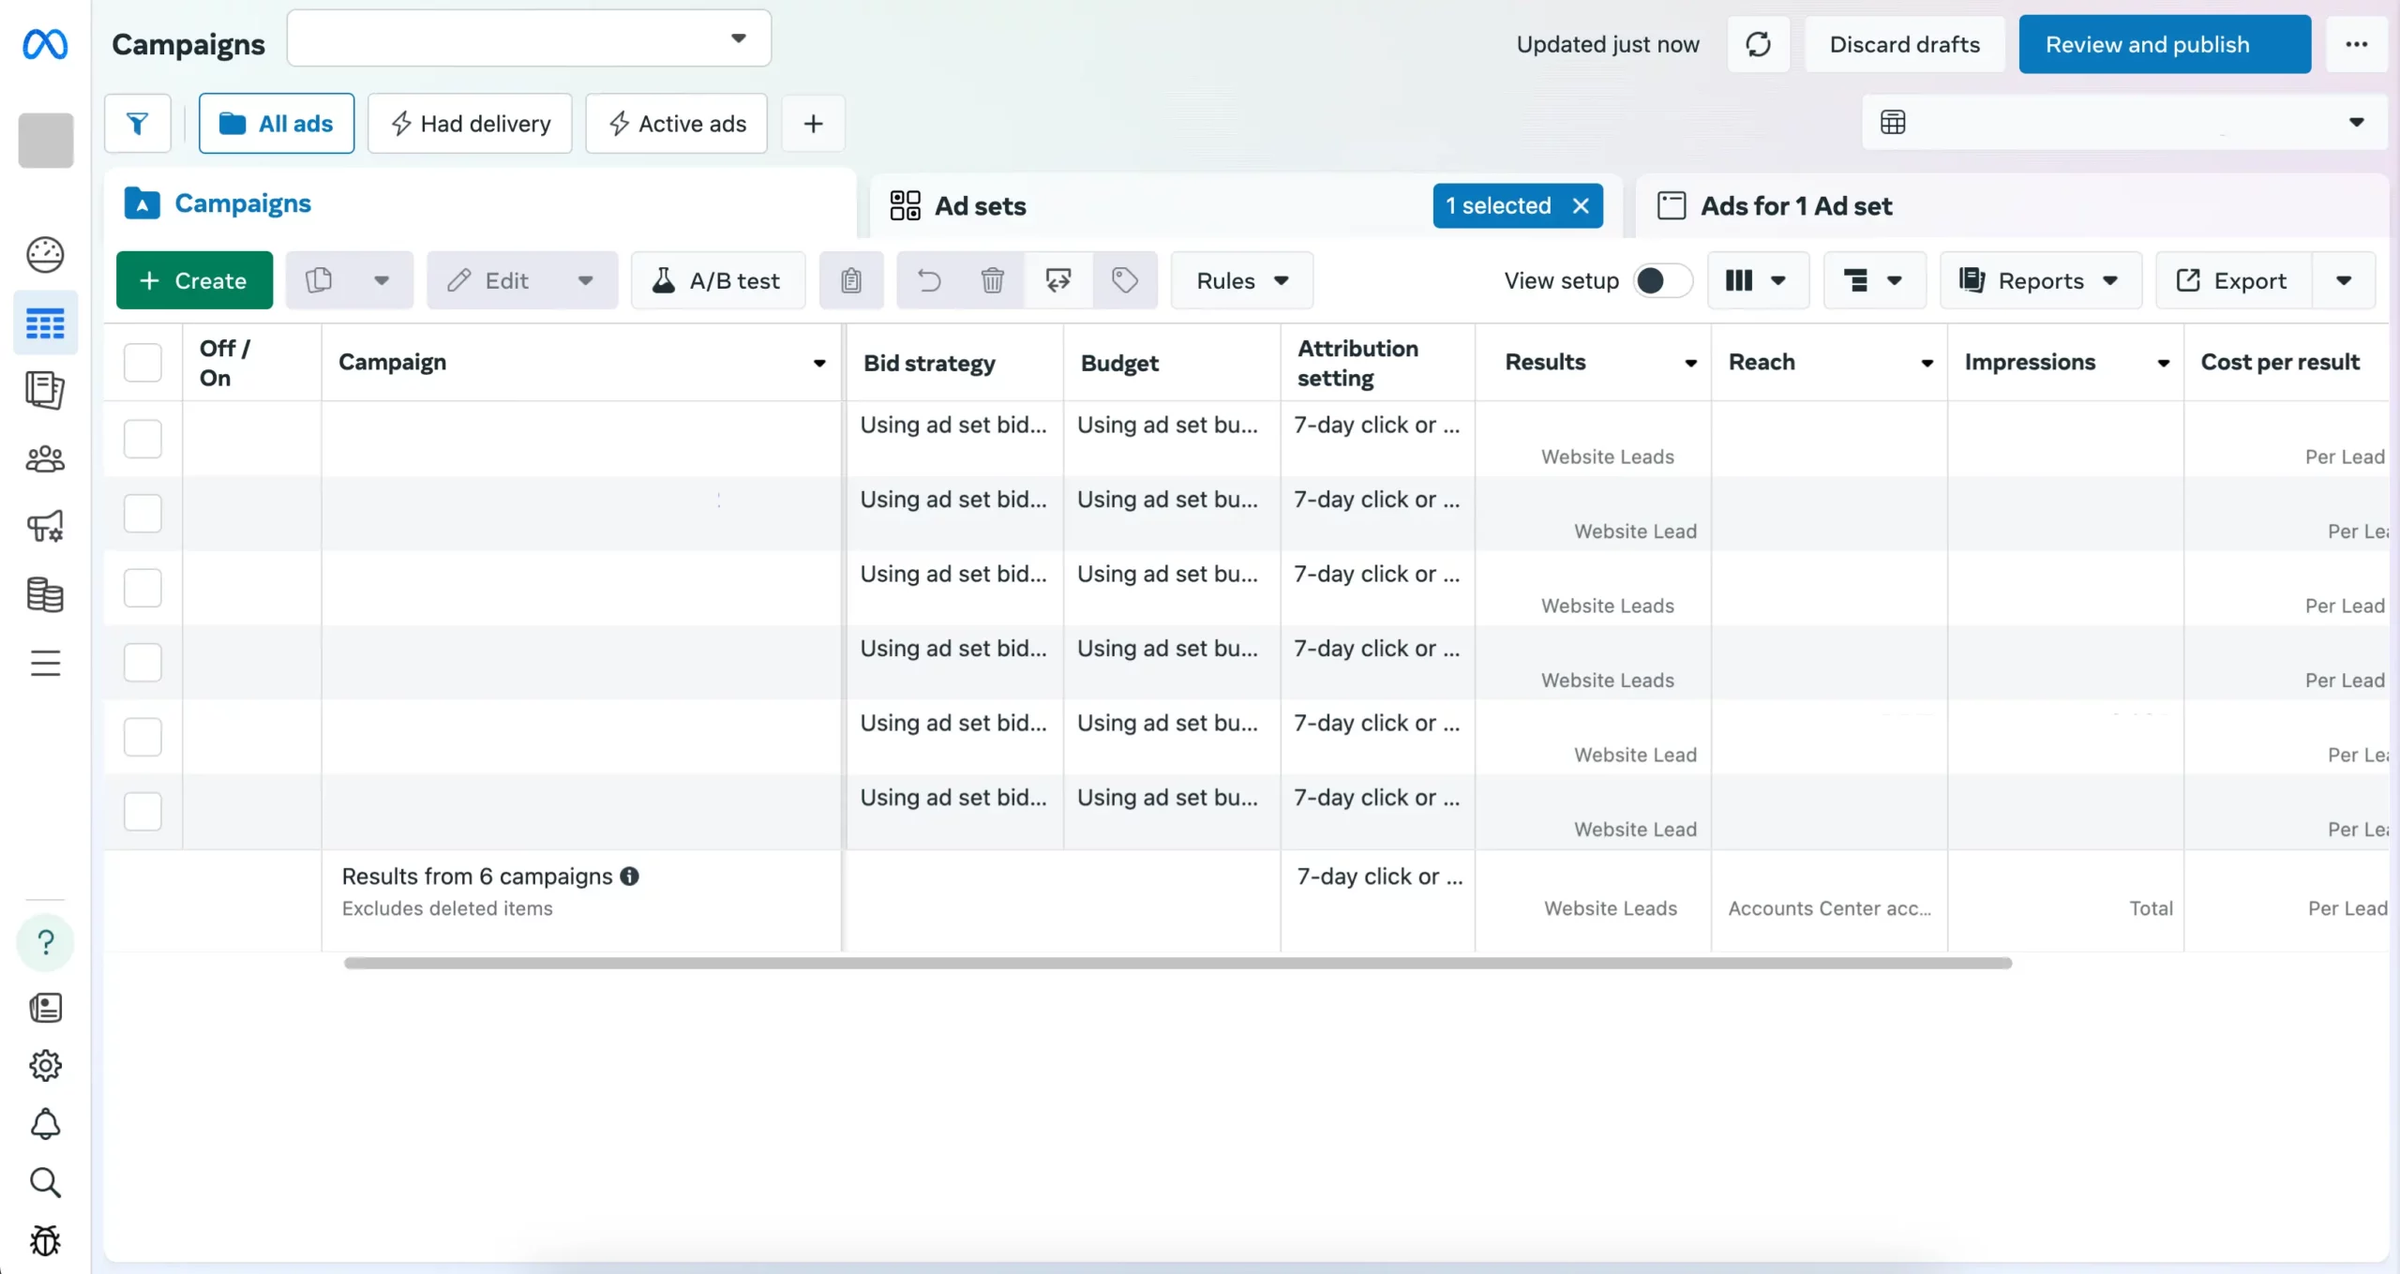Click the Review and publish button

tap(2164, 44)
